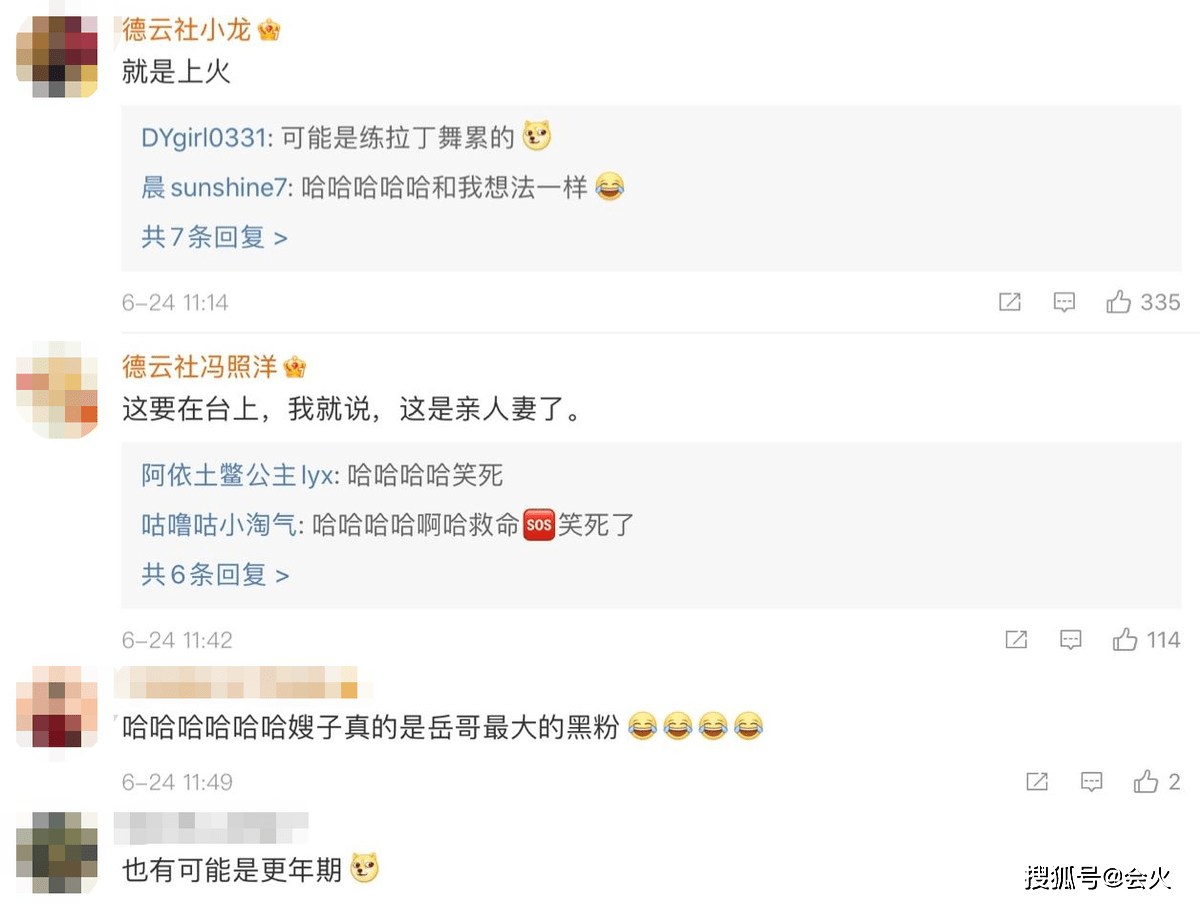This screenshot has width=1200, height=904.
Task: Open 阿依土鳖公主lyx profile link
Action: tap(238, 476)
